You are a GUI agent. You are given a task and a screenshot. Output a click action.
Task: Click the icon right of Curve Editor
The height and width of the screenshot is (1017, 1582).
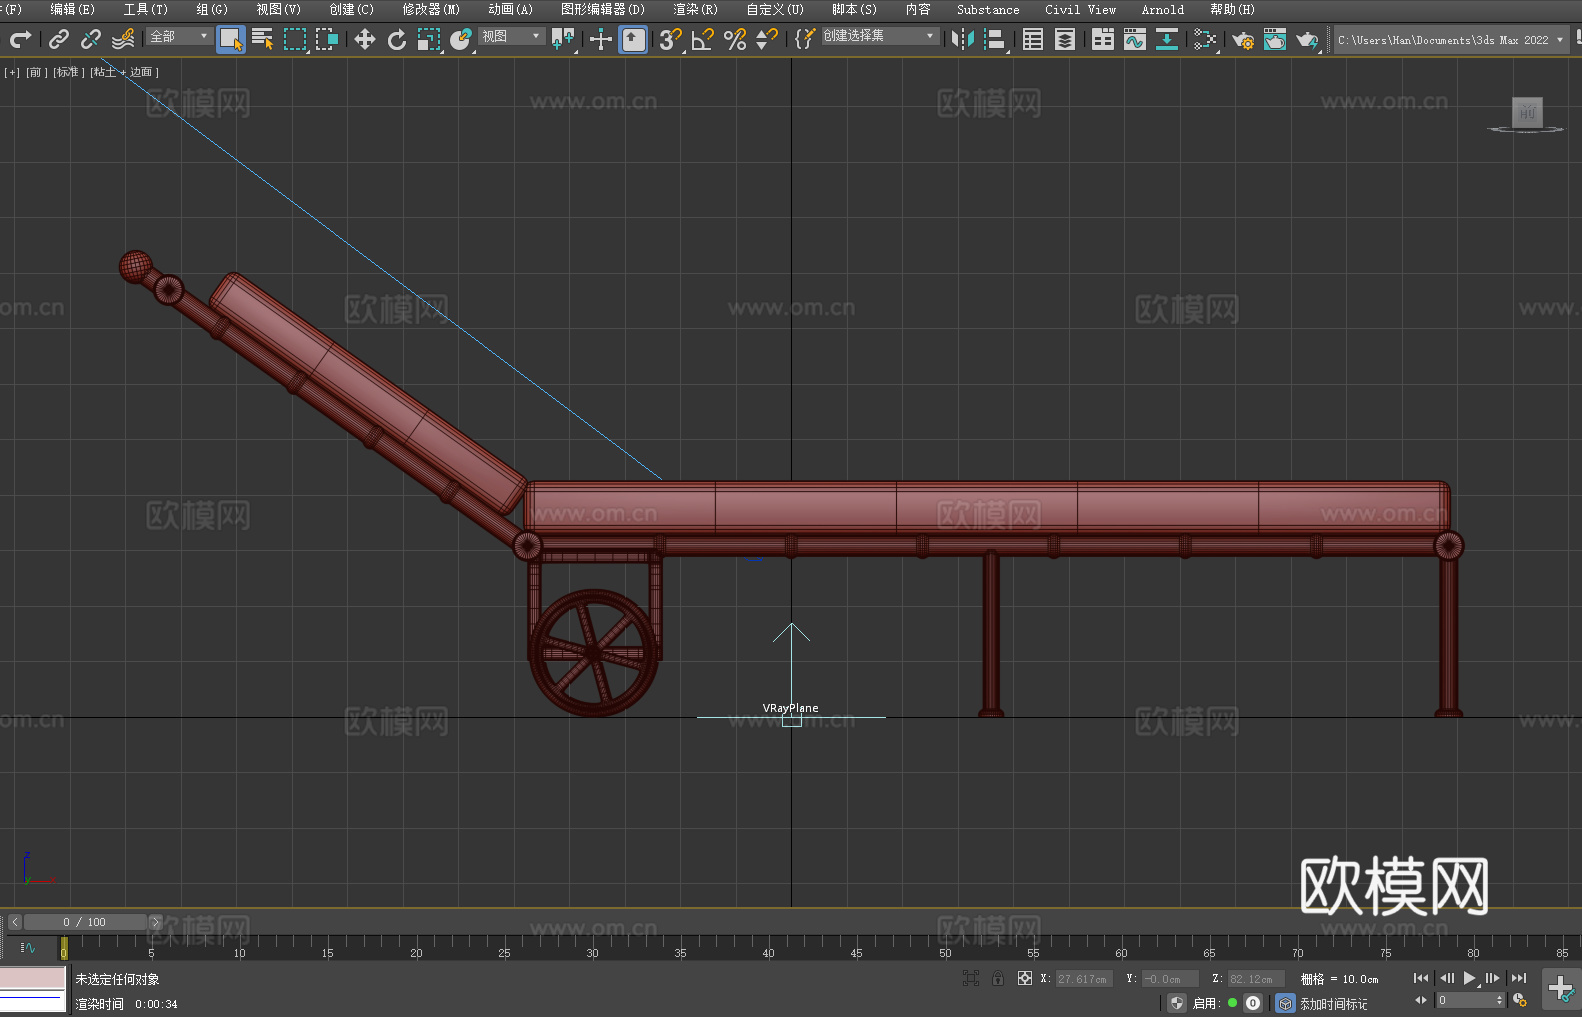1167,39
